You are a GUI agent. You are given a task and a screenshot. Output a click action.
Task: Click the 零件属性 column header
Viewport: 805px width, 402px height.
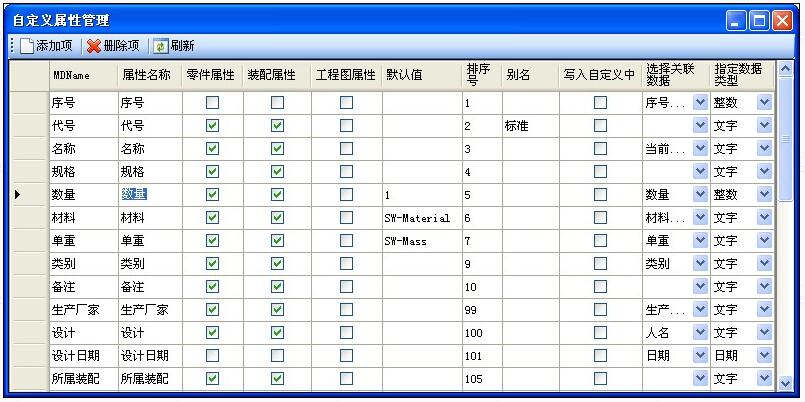(x=212, y=76)
